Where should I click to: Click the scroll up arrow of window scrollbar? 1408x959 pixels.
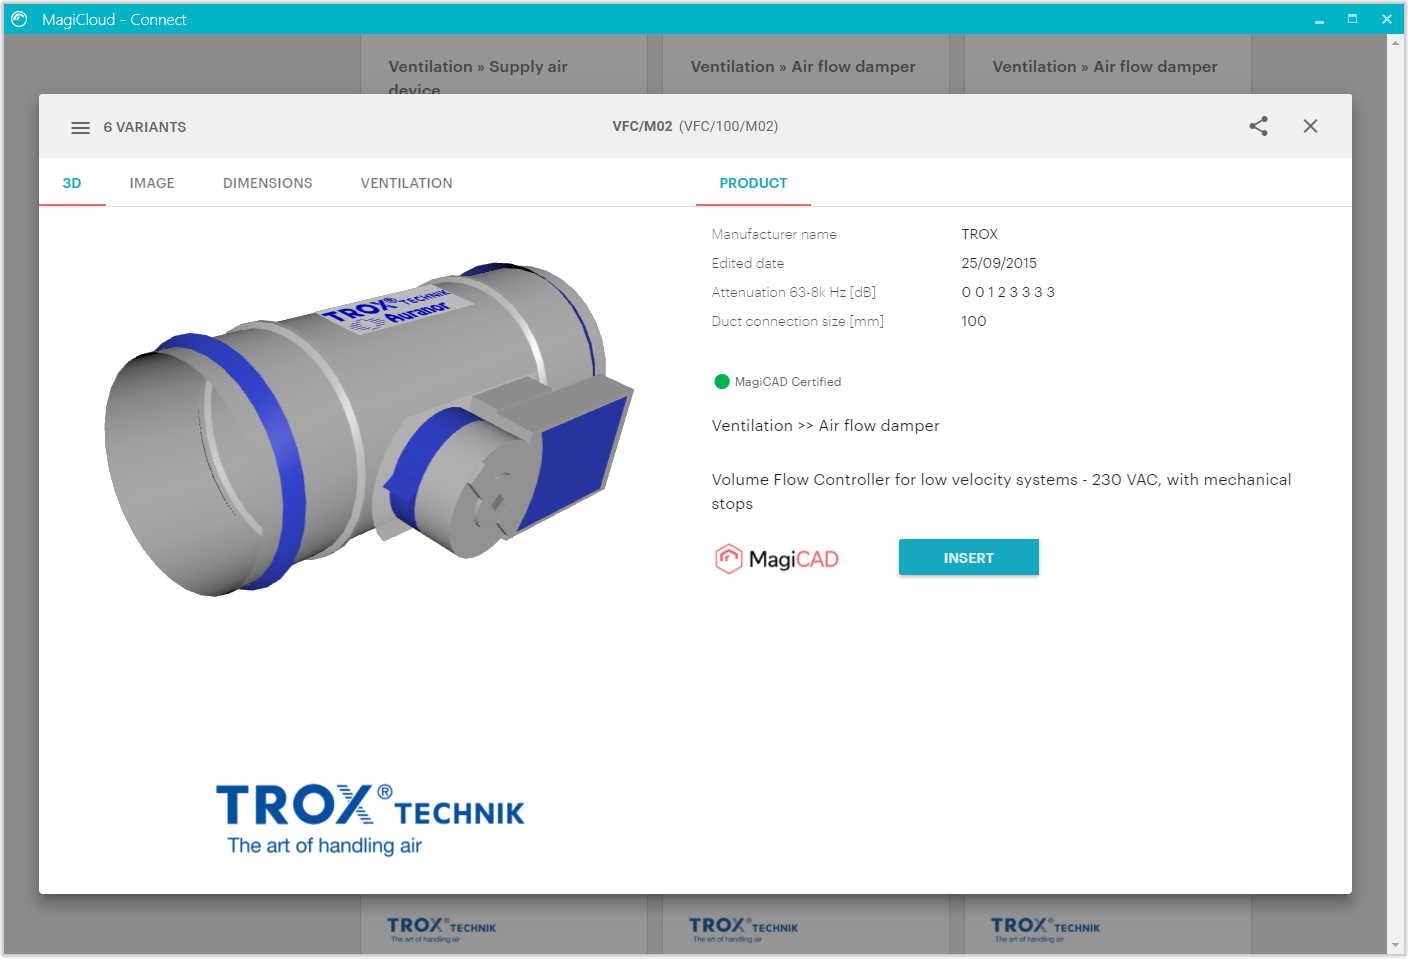pos(1395,43)
